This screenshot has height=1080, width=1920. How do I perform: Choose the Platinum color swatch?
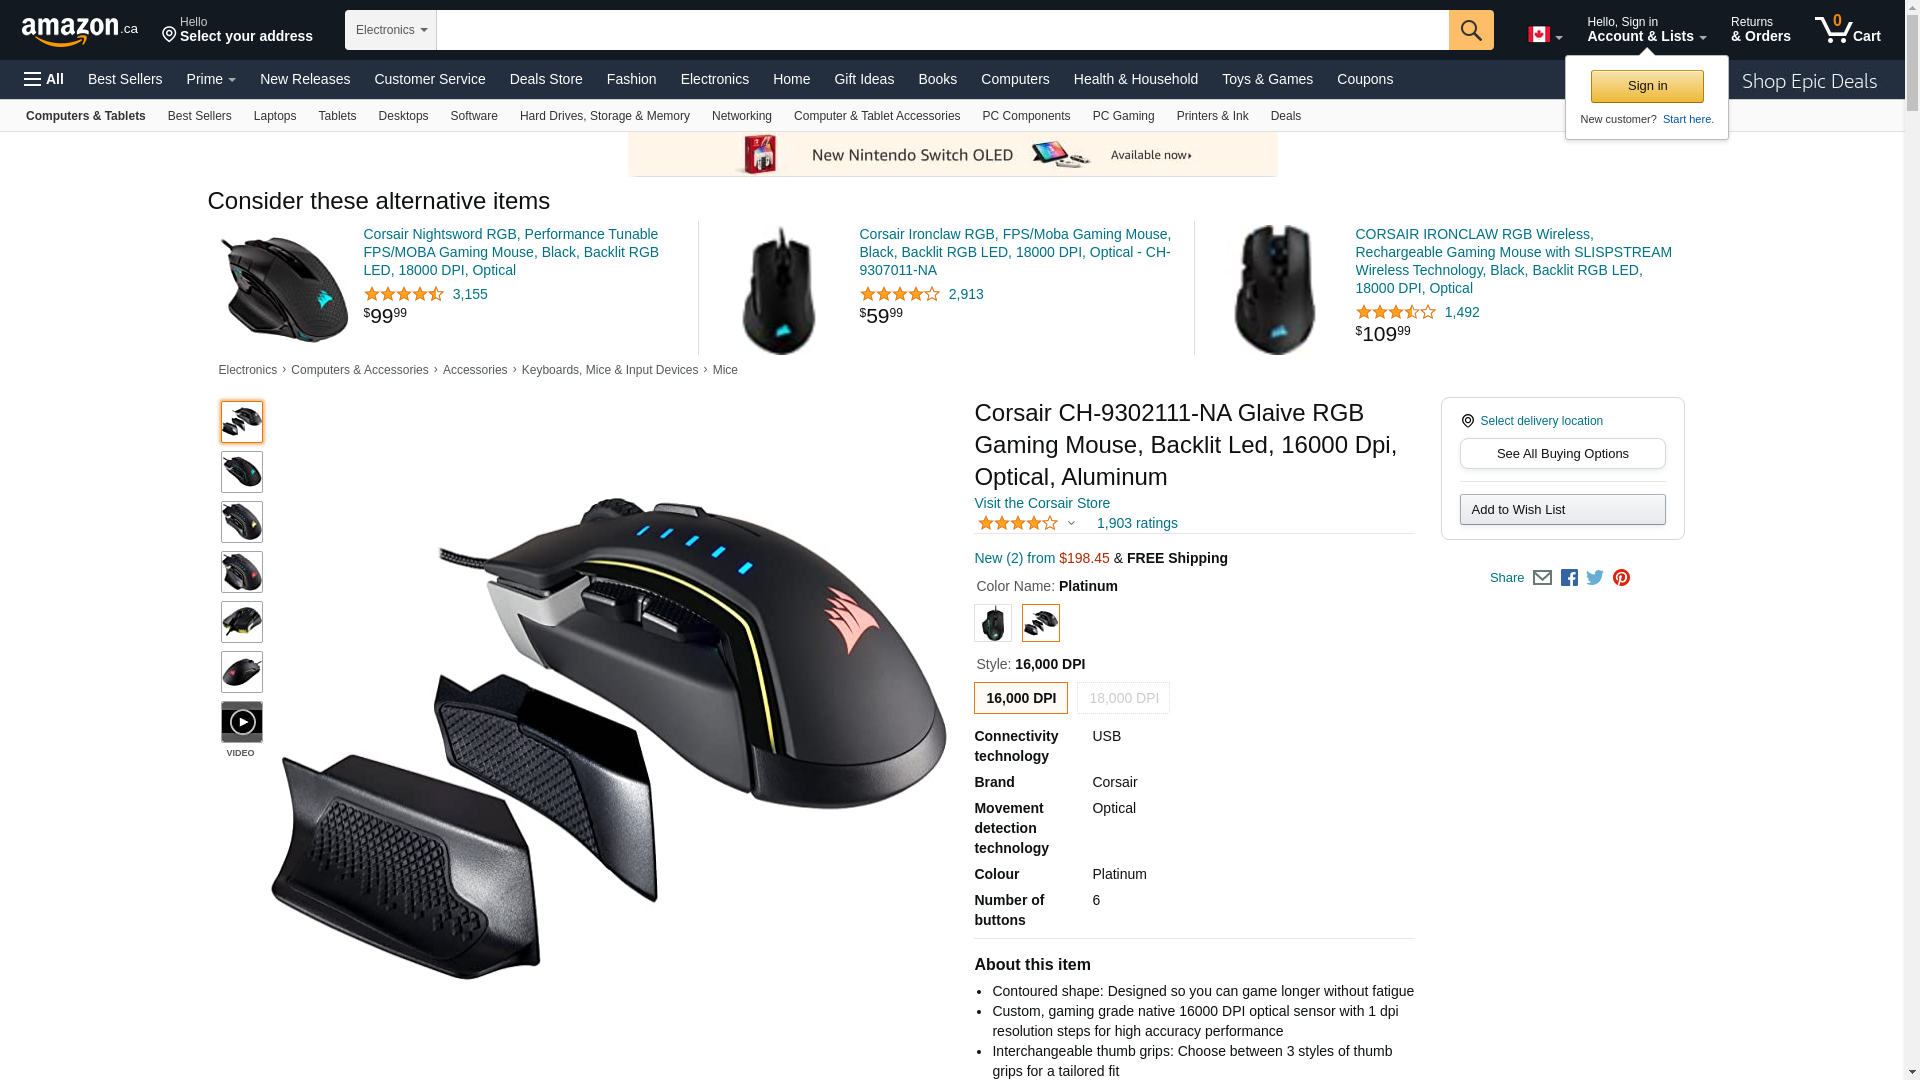coord(1041,623)
